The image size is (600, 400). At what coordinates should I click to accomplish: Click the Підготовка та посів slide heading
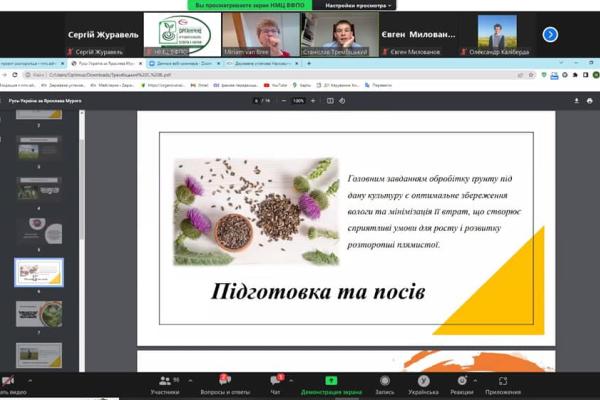pyautogui.click(x=318, y=291)
